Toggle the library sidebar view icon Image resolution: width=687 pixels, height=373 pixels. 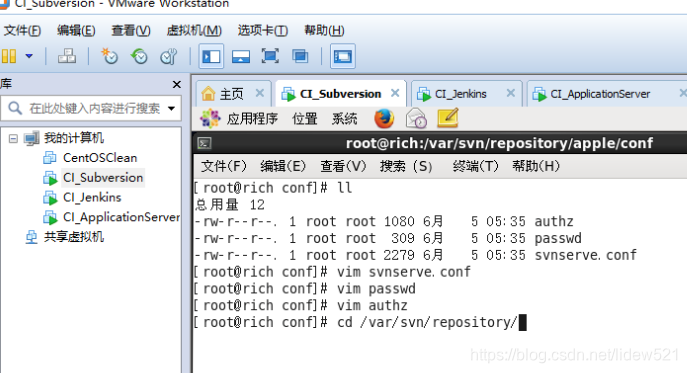[x=211, y=56]
